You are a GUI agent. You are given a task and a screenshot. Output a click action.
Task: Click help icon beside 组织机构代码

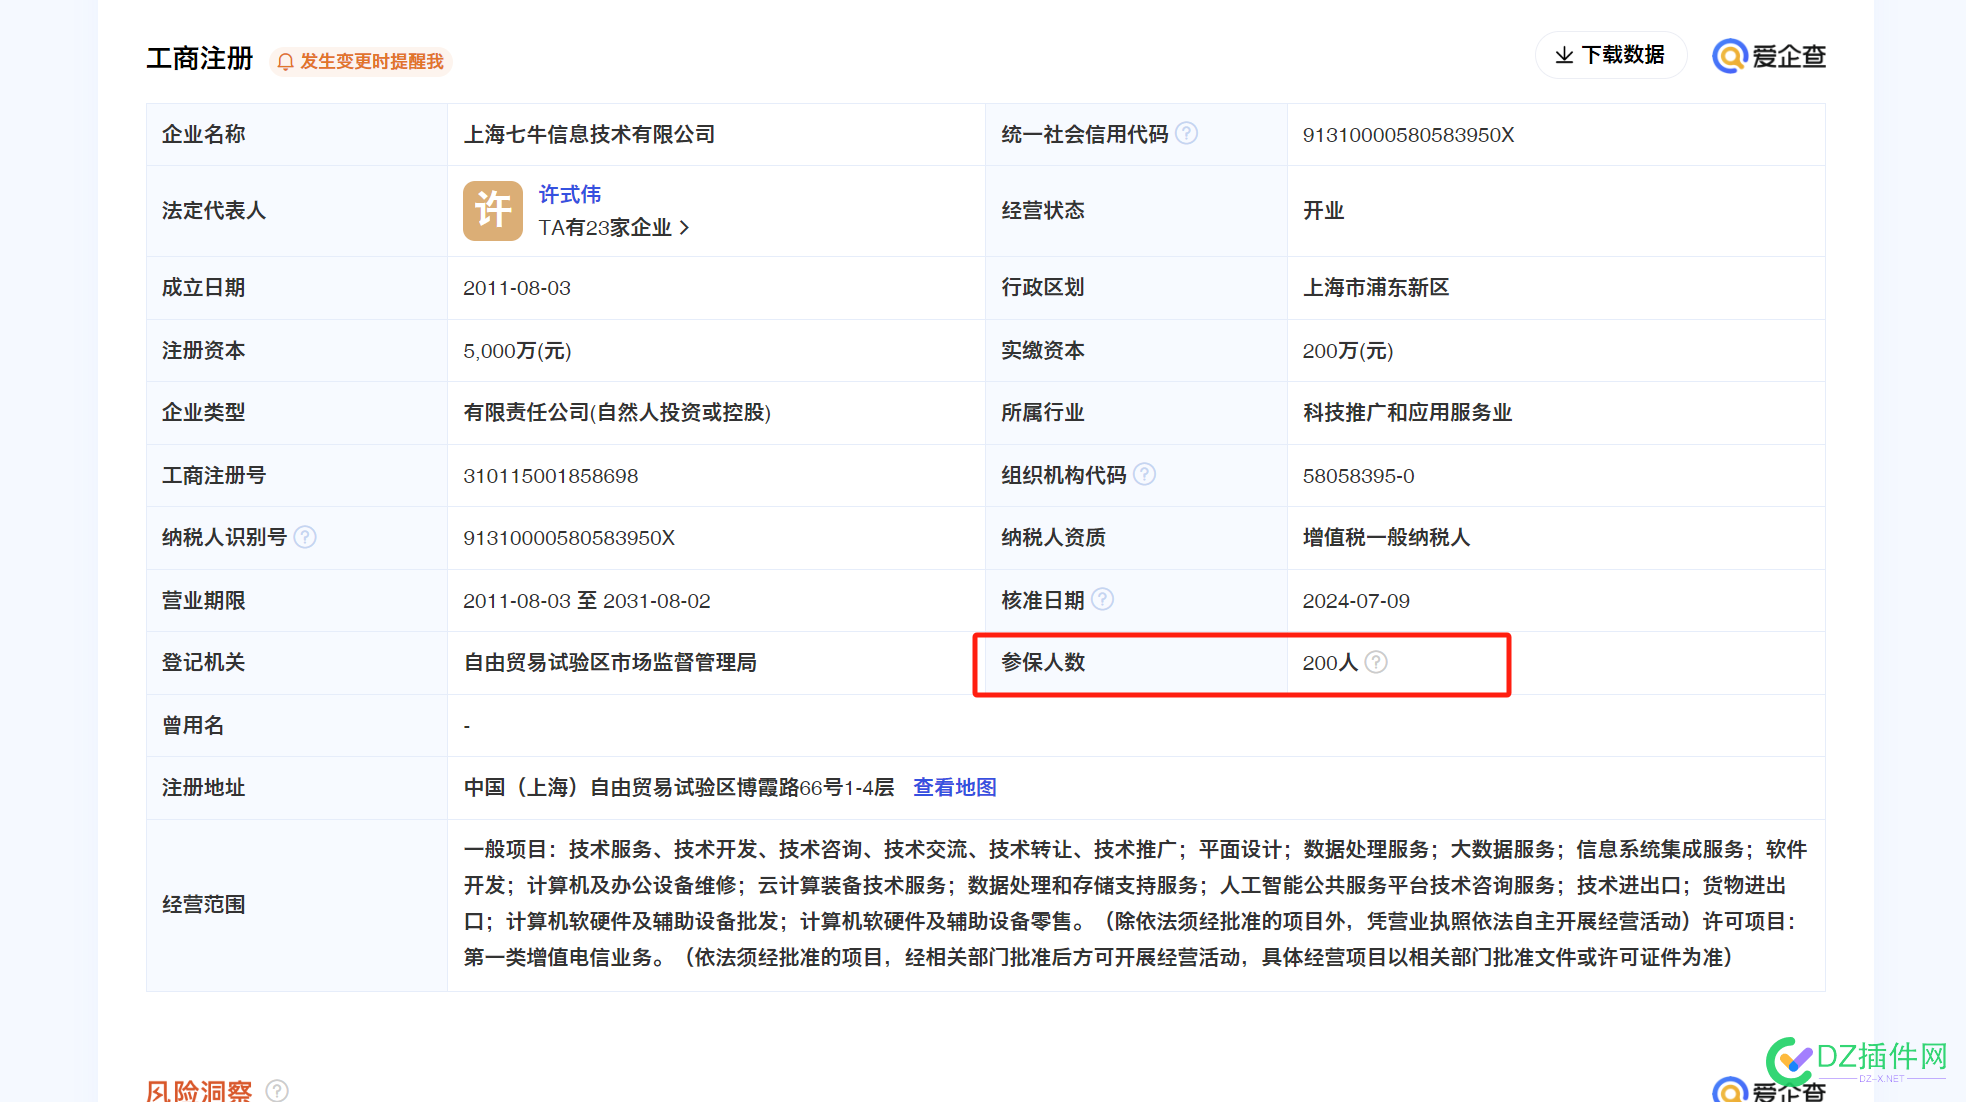[1145, 474]
